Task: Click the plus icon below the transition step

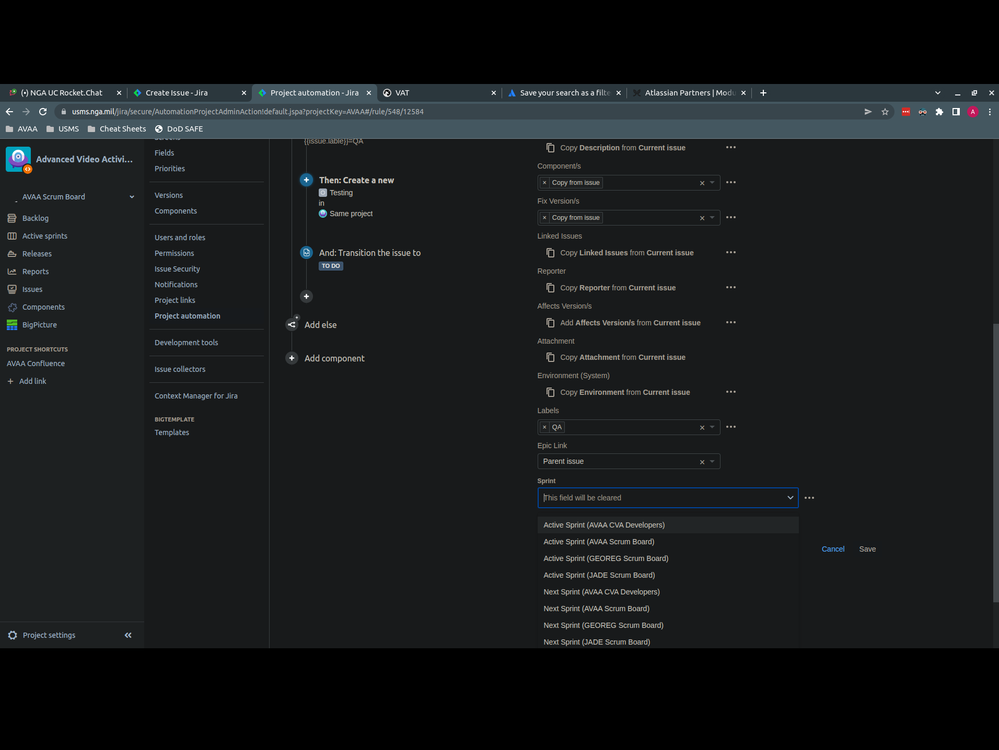Action: point(306,296)
